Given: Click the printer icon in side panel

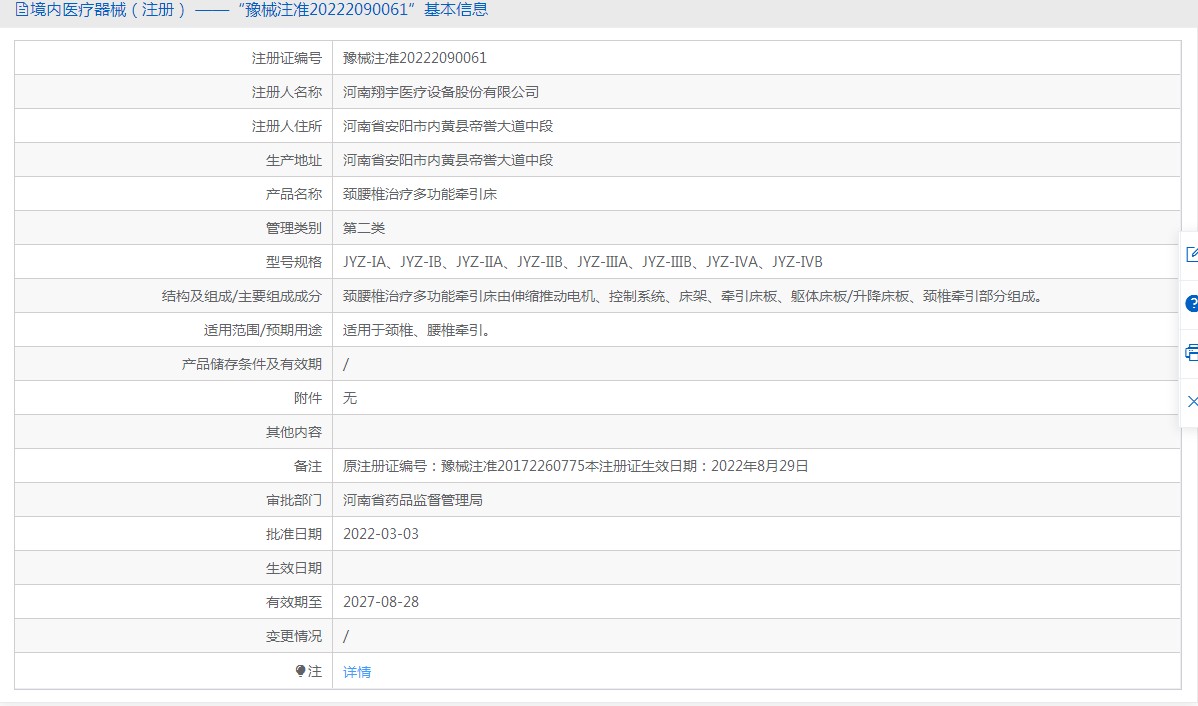Looking at the screenshot, I should click(x=1192, y=352).
